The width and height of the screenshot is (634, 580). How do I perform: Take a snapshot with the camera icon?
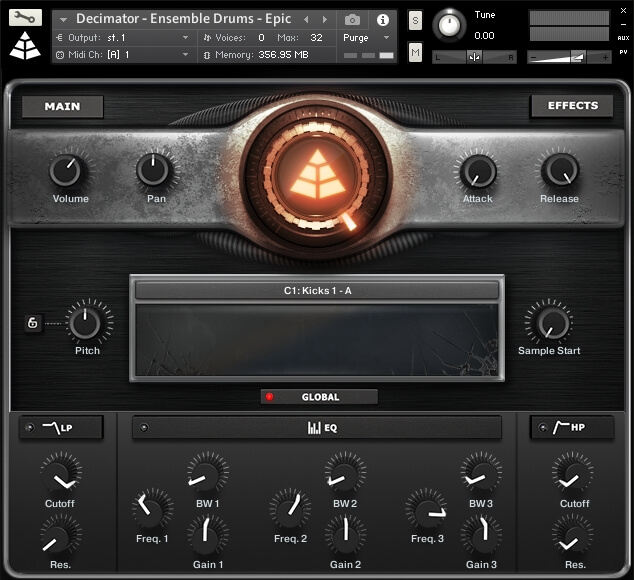352,19
